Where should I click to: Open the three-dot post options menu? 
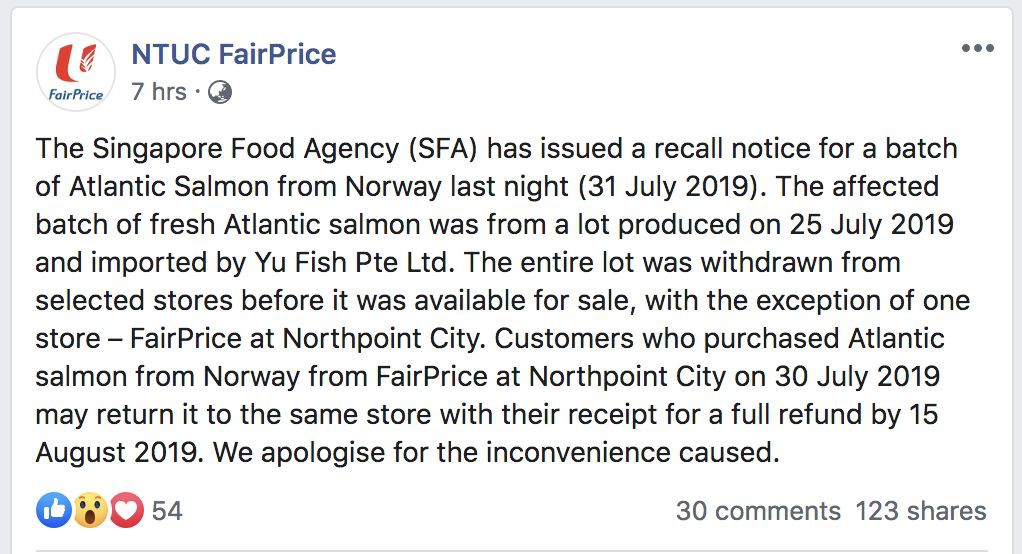coord(977,49)
